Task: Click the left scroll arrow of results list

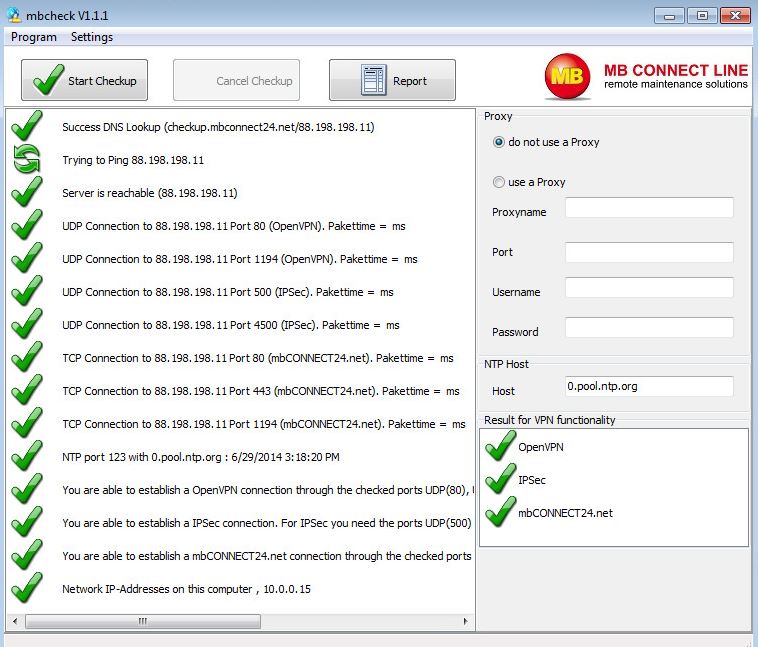Action: (x=15, y=621)
